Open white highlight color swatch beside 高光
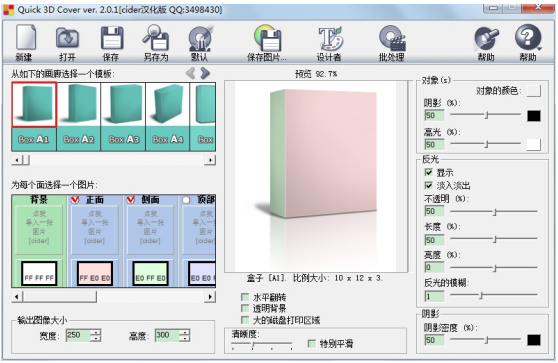This screenshot has width=558, height=363. [534, 144]
